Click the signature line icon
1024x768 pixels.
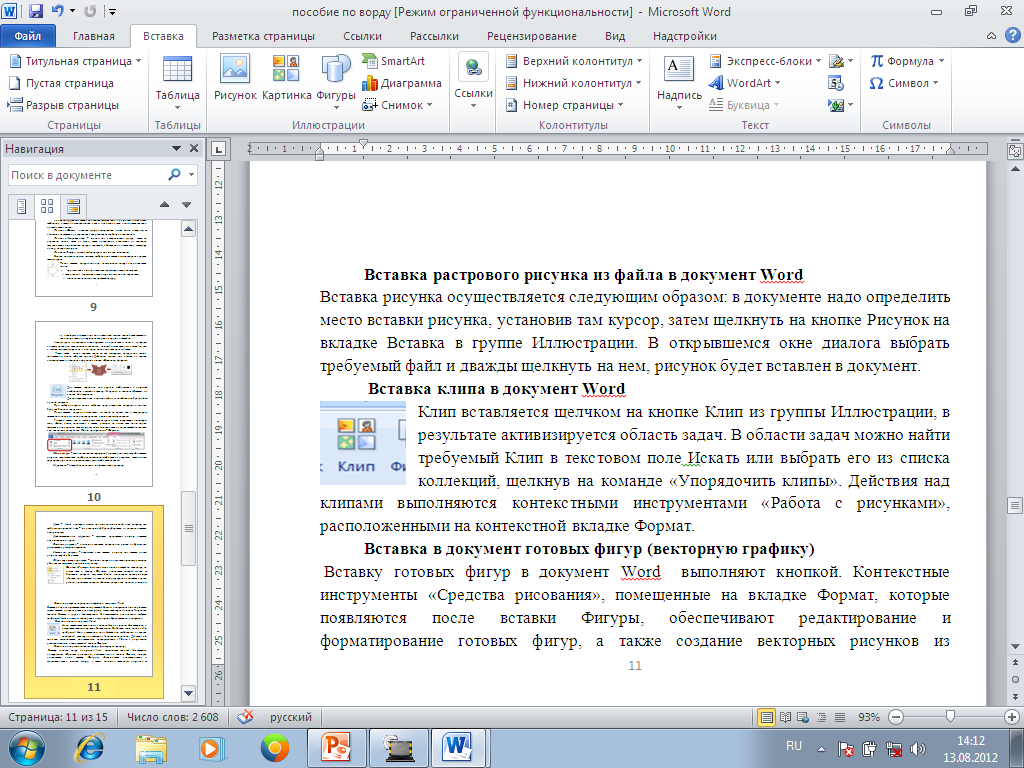(837, 61)
